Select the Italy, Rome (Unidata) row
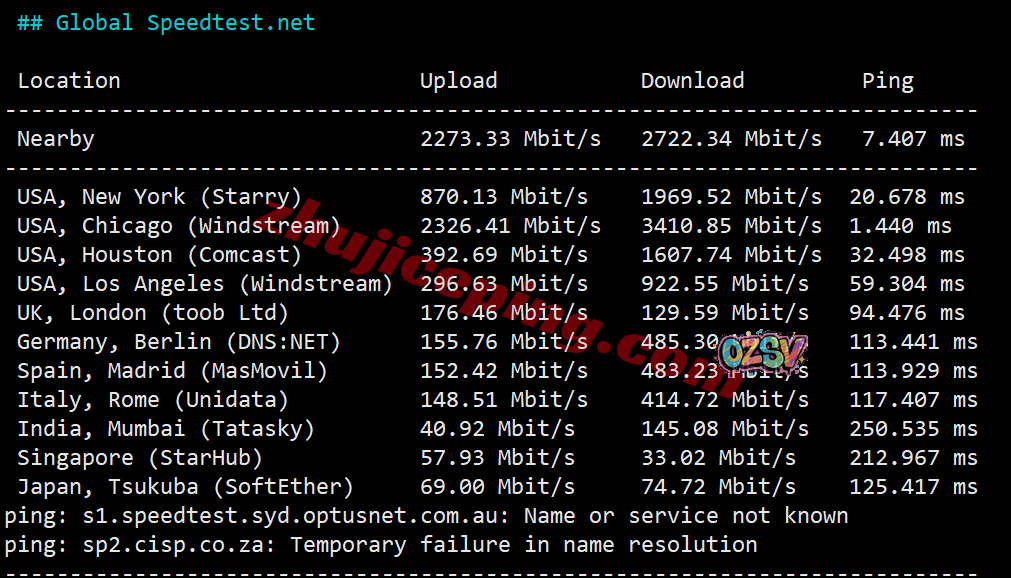 pyautogui.click(x=153, y=400)
